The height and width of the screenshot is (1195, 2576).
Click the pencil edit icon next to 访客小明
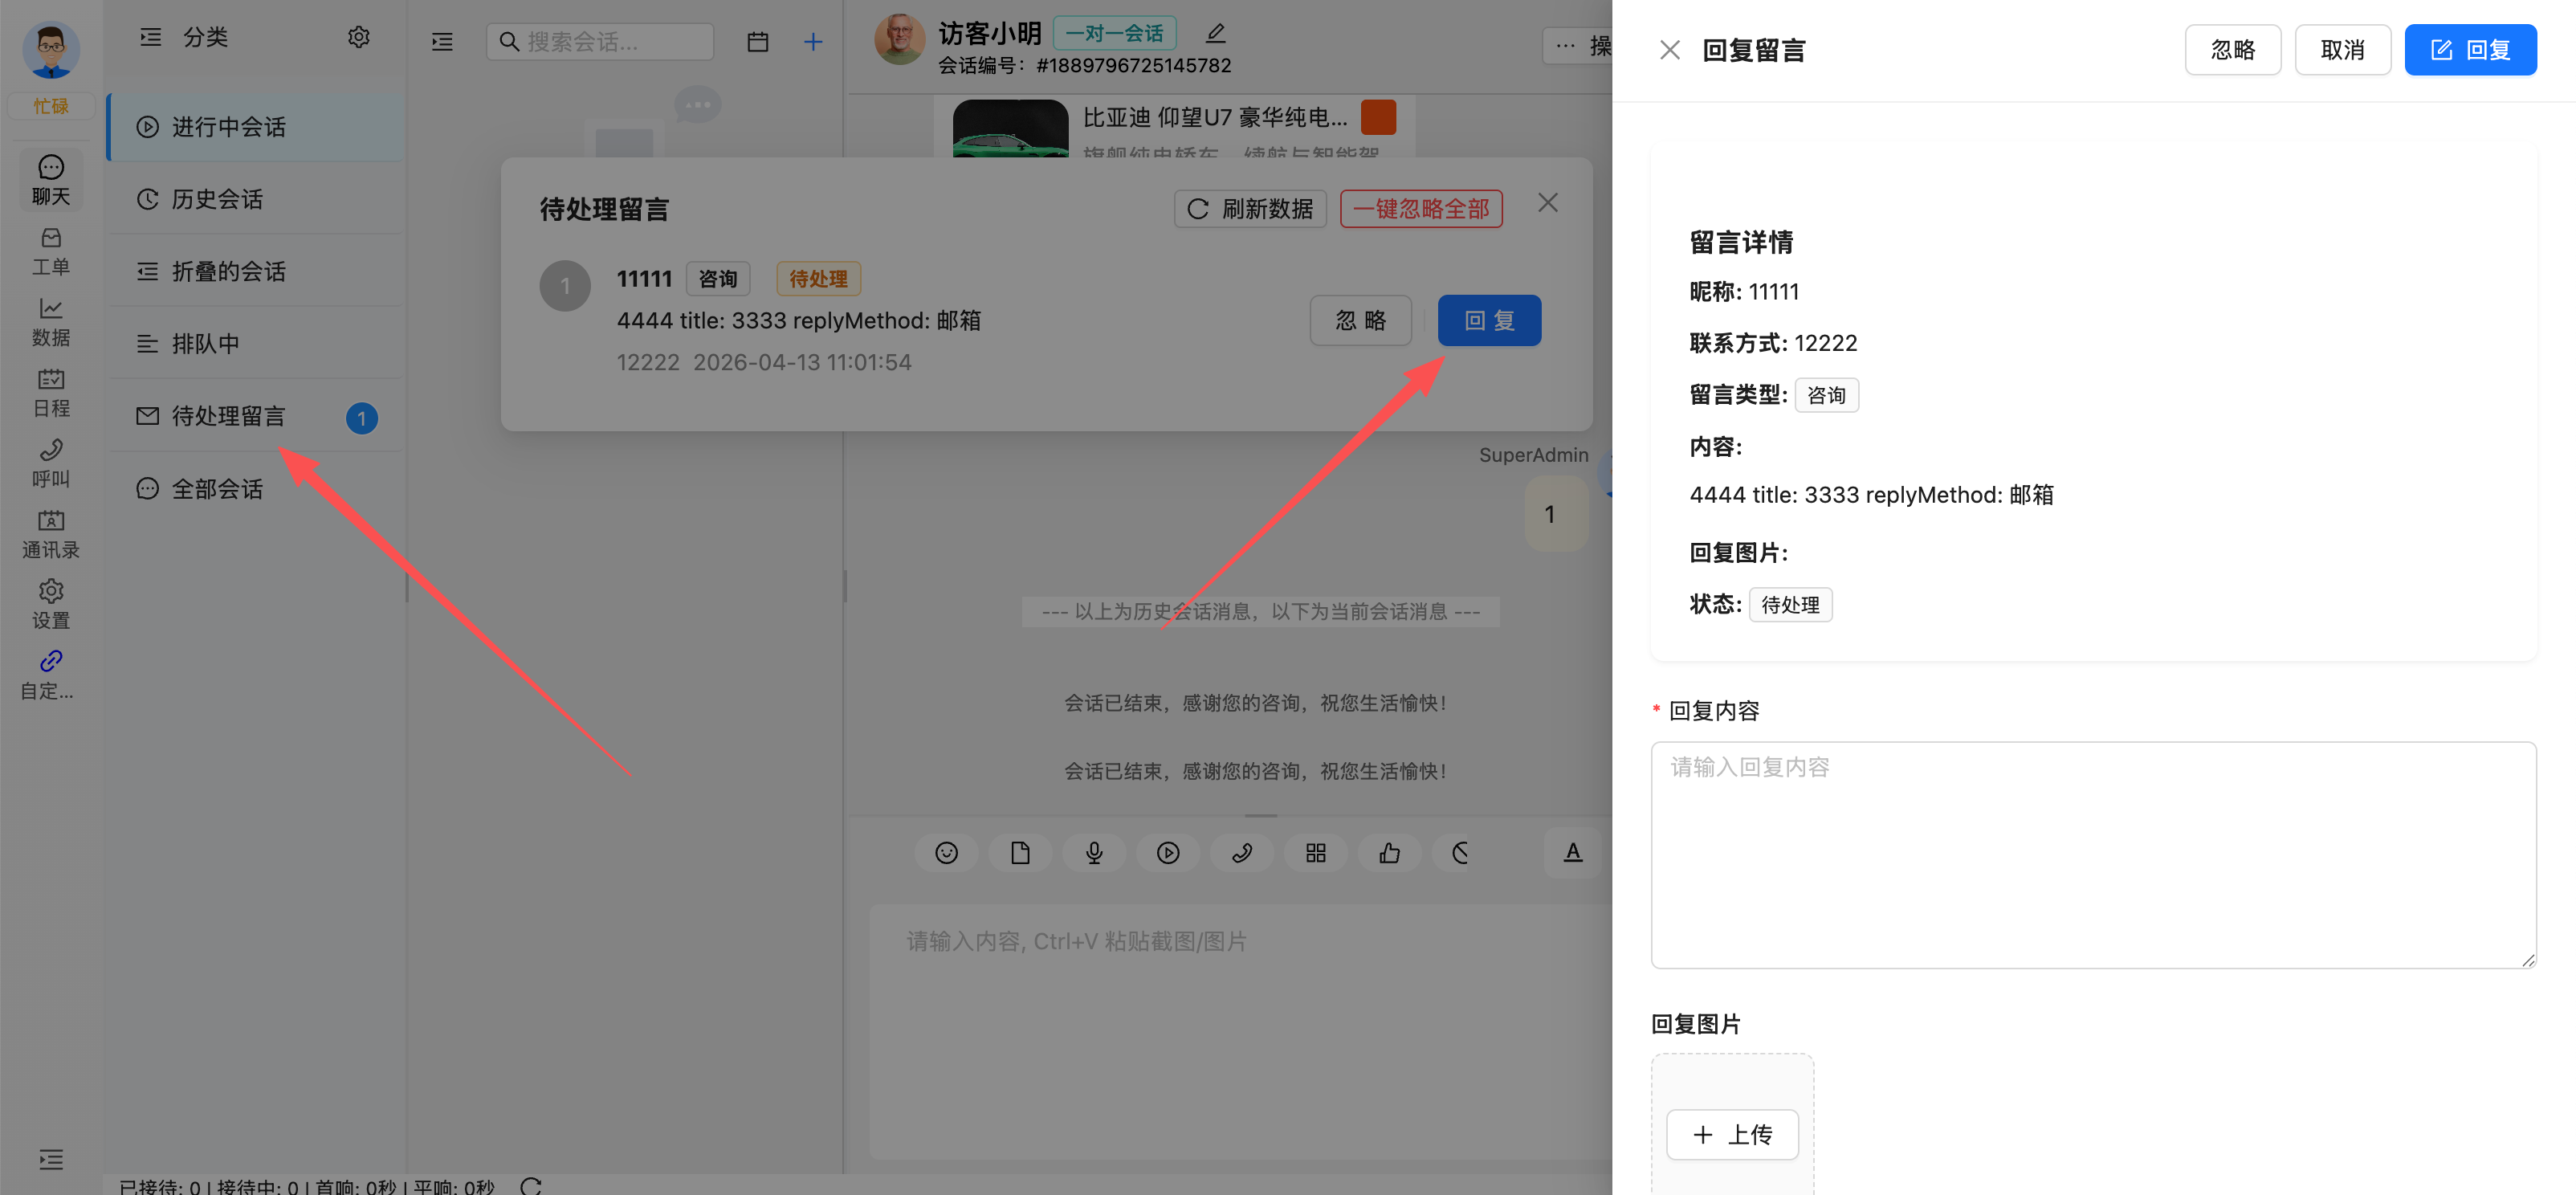point(1215,33)
